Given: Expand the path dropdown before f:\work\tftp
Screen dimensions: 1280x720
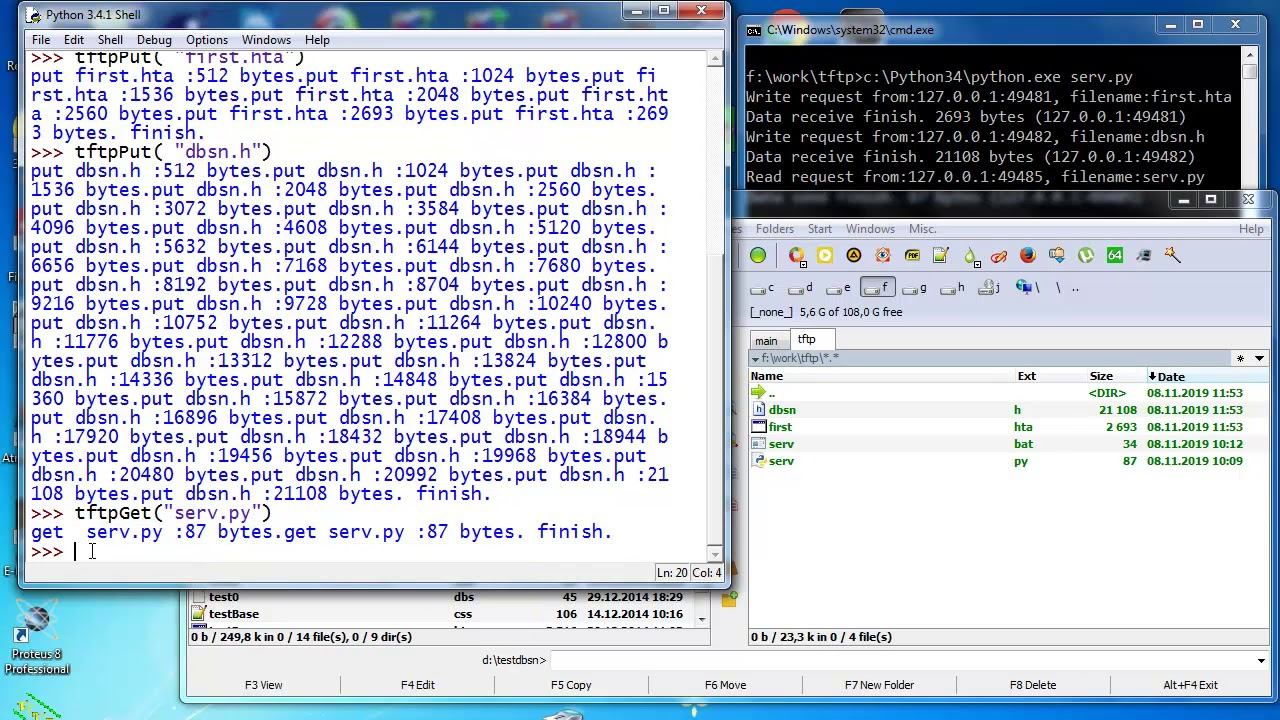Looking at the screenshot, I should [x=755, y=358].
